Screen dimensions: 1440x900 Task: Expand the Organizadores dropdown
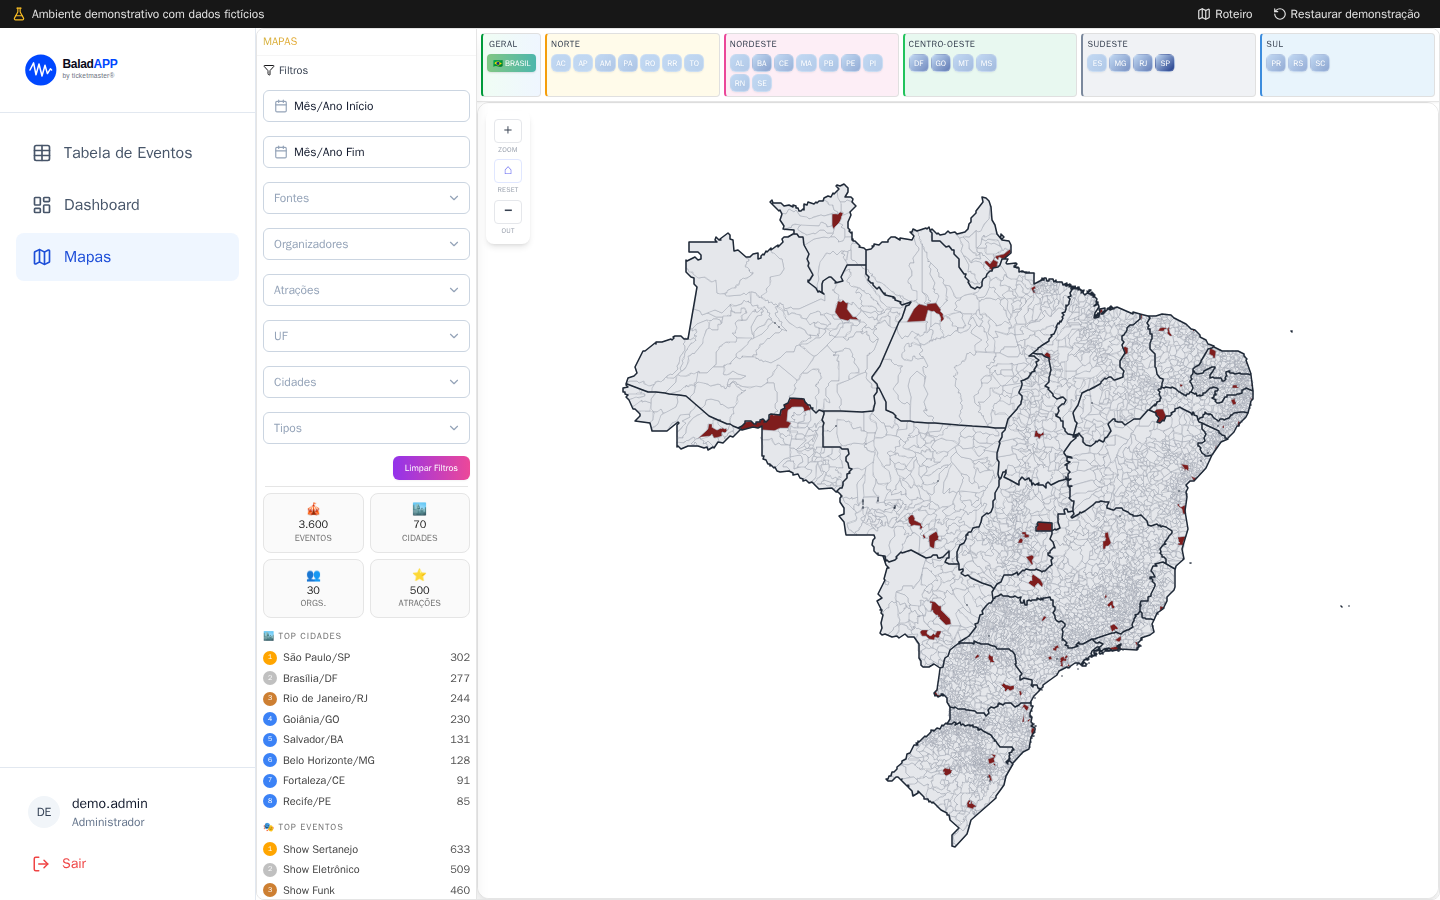[x=366, y=244]
